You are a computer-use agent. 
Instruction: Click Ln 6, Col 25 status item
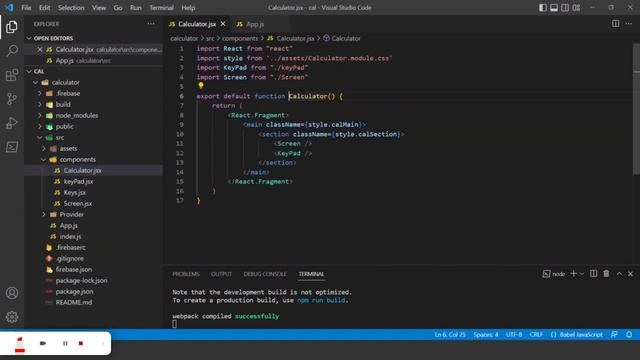(x=450, y=334)
